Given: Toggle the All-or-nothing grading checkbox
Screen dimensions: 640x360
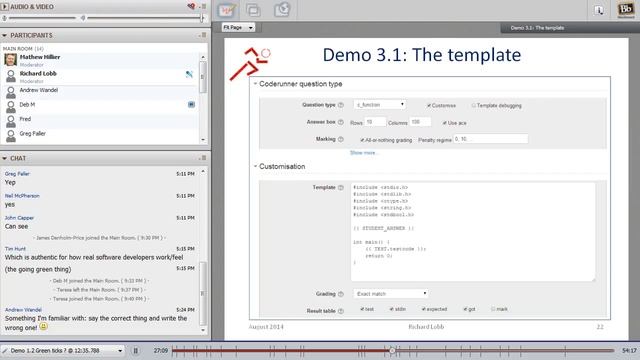Looking at the screenshot, I should point(362,140).
